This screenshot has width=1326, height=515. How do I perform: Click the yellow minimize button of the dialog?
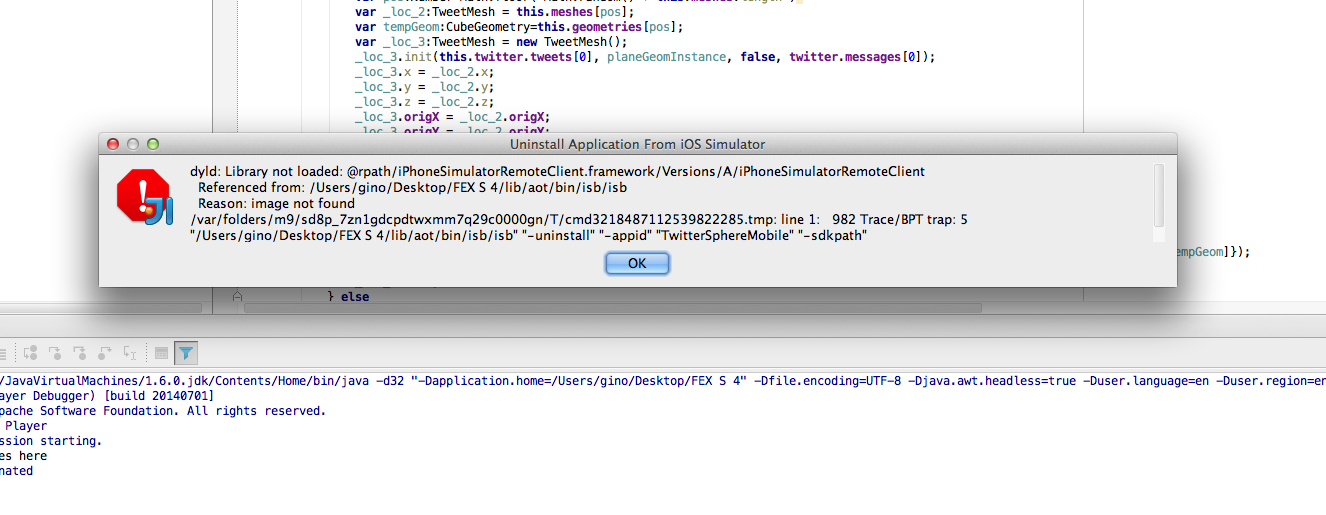pyautogui.click(x=133, y=145)
